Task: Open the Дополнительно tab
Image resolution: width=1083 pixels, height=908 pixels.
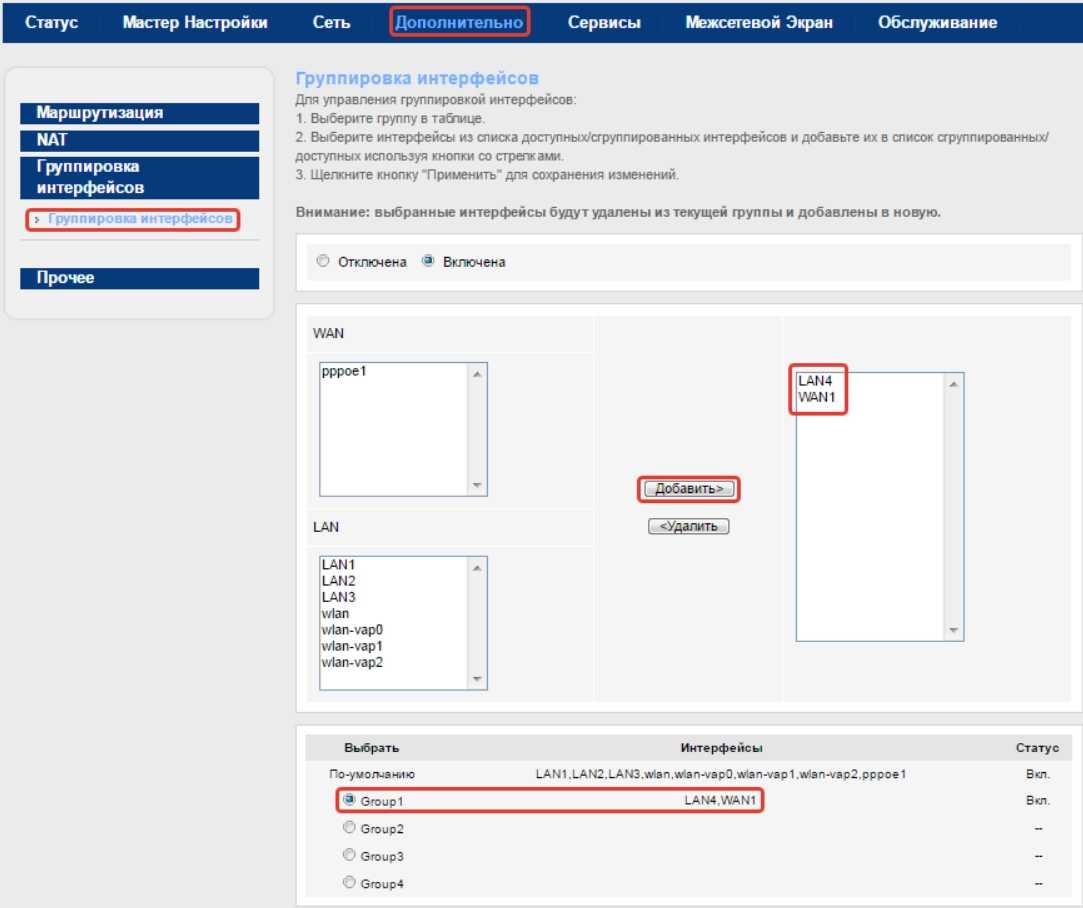Action: click(459, 22)
